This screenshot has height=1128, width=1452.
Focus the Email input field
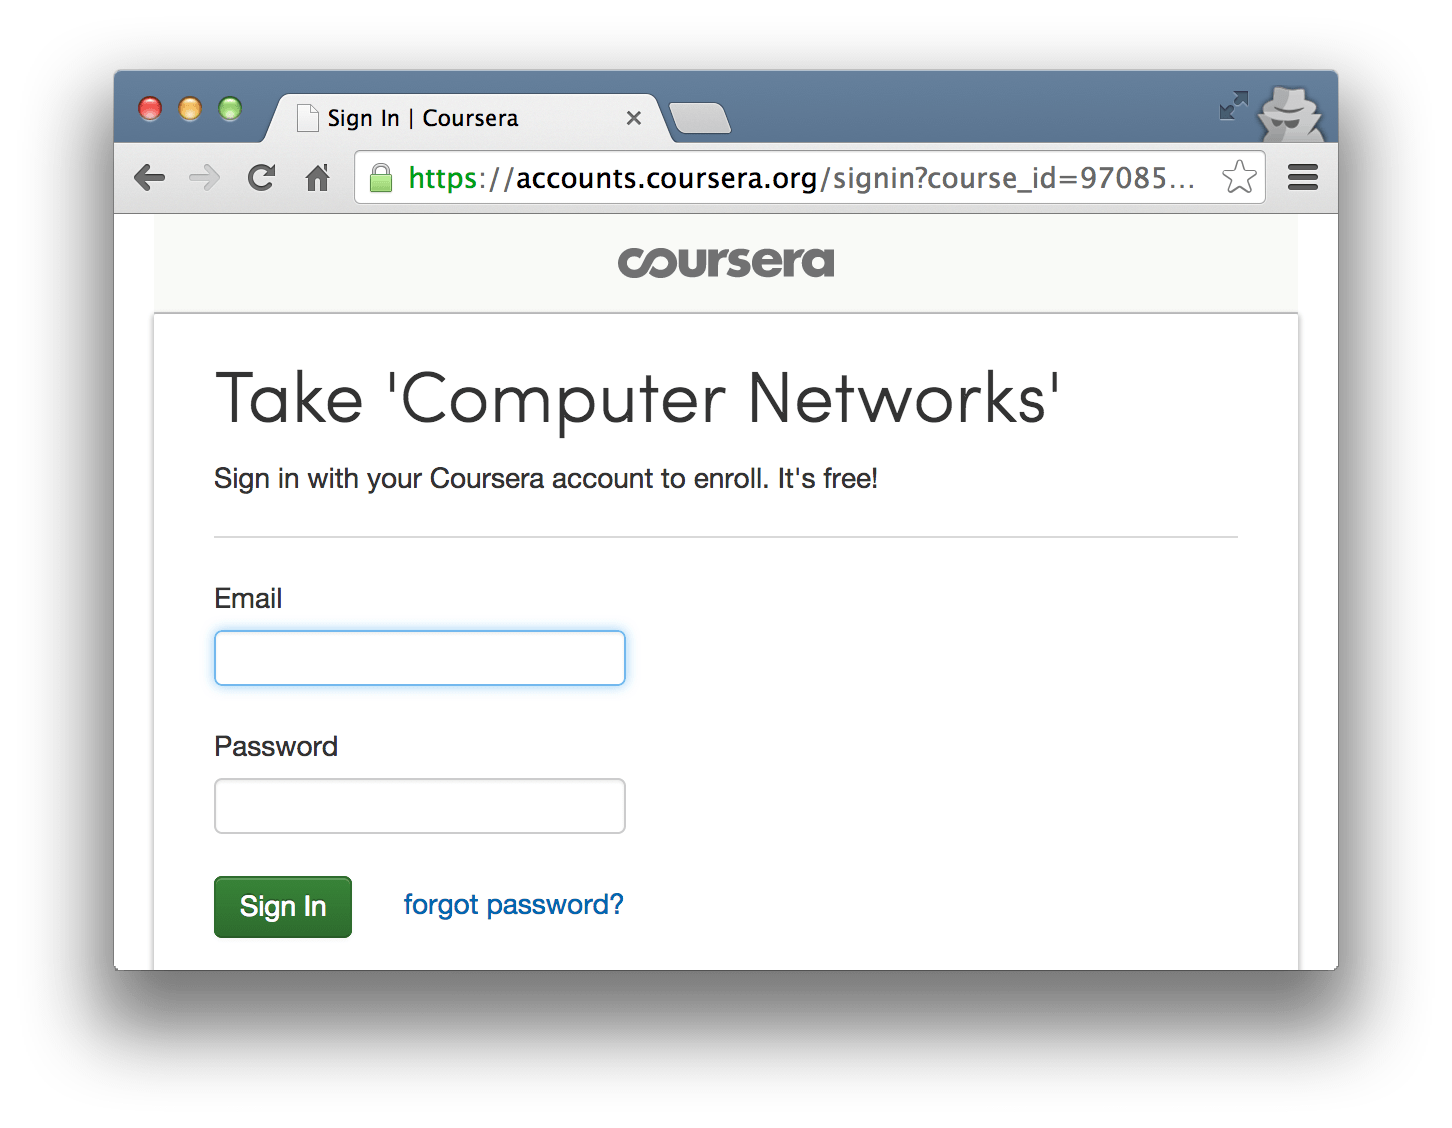pos(420,658)
